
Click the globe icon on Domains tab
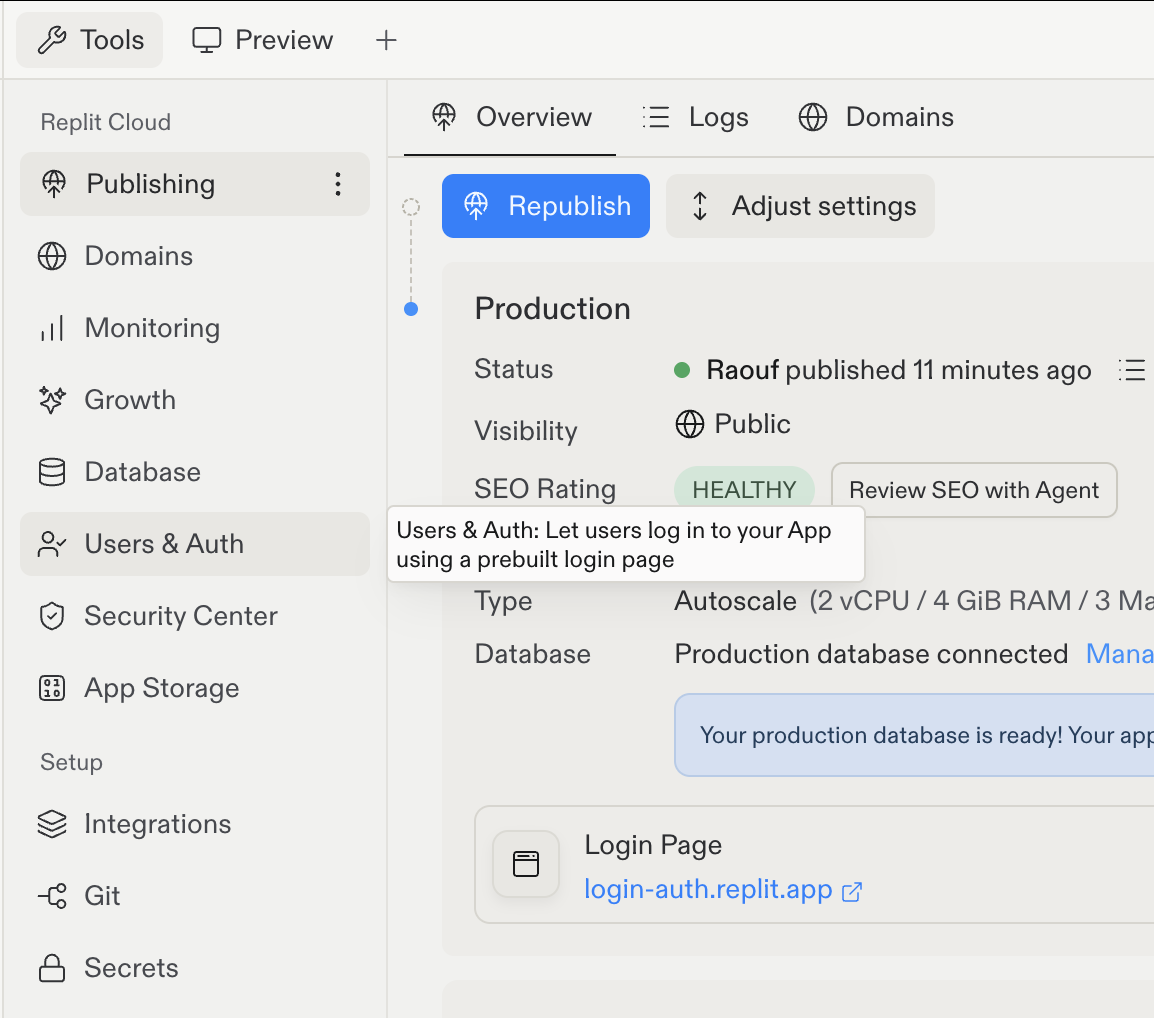click(x=813, y=117)
